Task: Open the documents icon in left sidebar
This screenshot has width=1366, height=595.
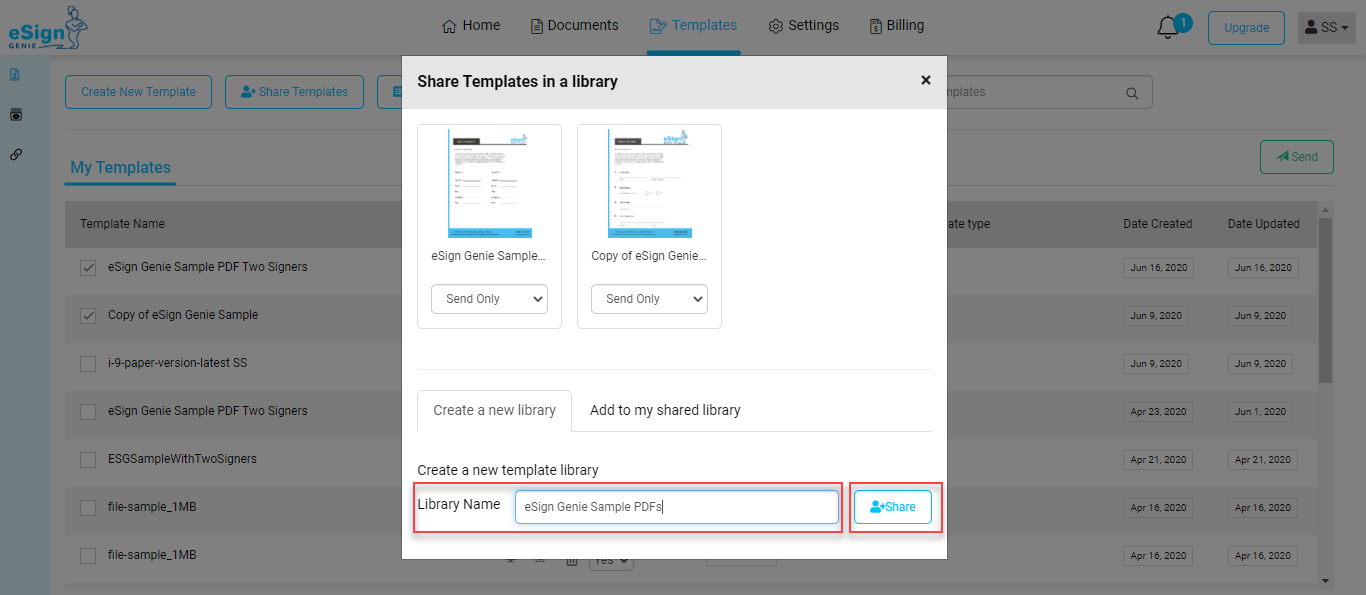Action: [15, 75]
